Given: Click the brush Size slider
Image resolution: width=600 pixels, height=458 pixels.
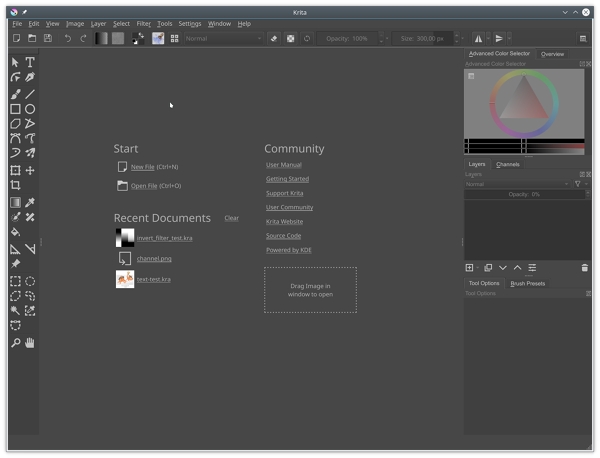Looking at the screenshot, I should pos(423,38).
